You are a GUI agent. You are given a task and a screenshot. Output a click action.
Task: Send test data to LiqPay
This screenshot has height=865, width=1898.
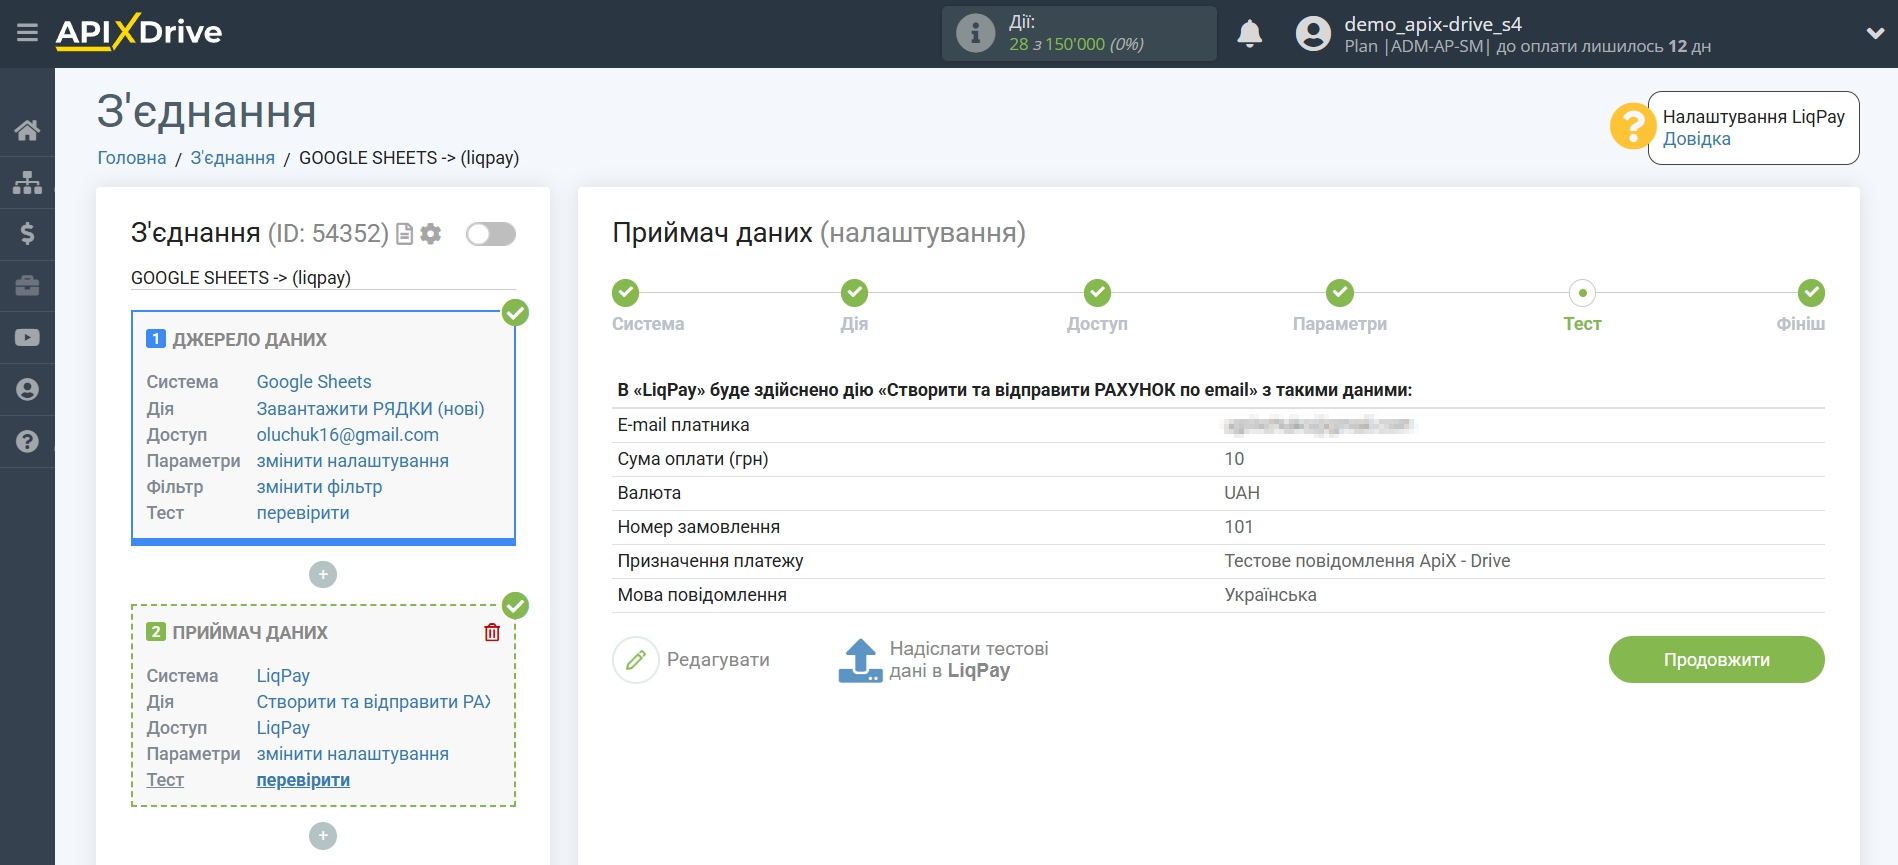[x=969, y=660]
